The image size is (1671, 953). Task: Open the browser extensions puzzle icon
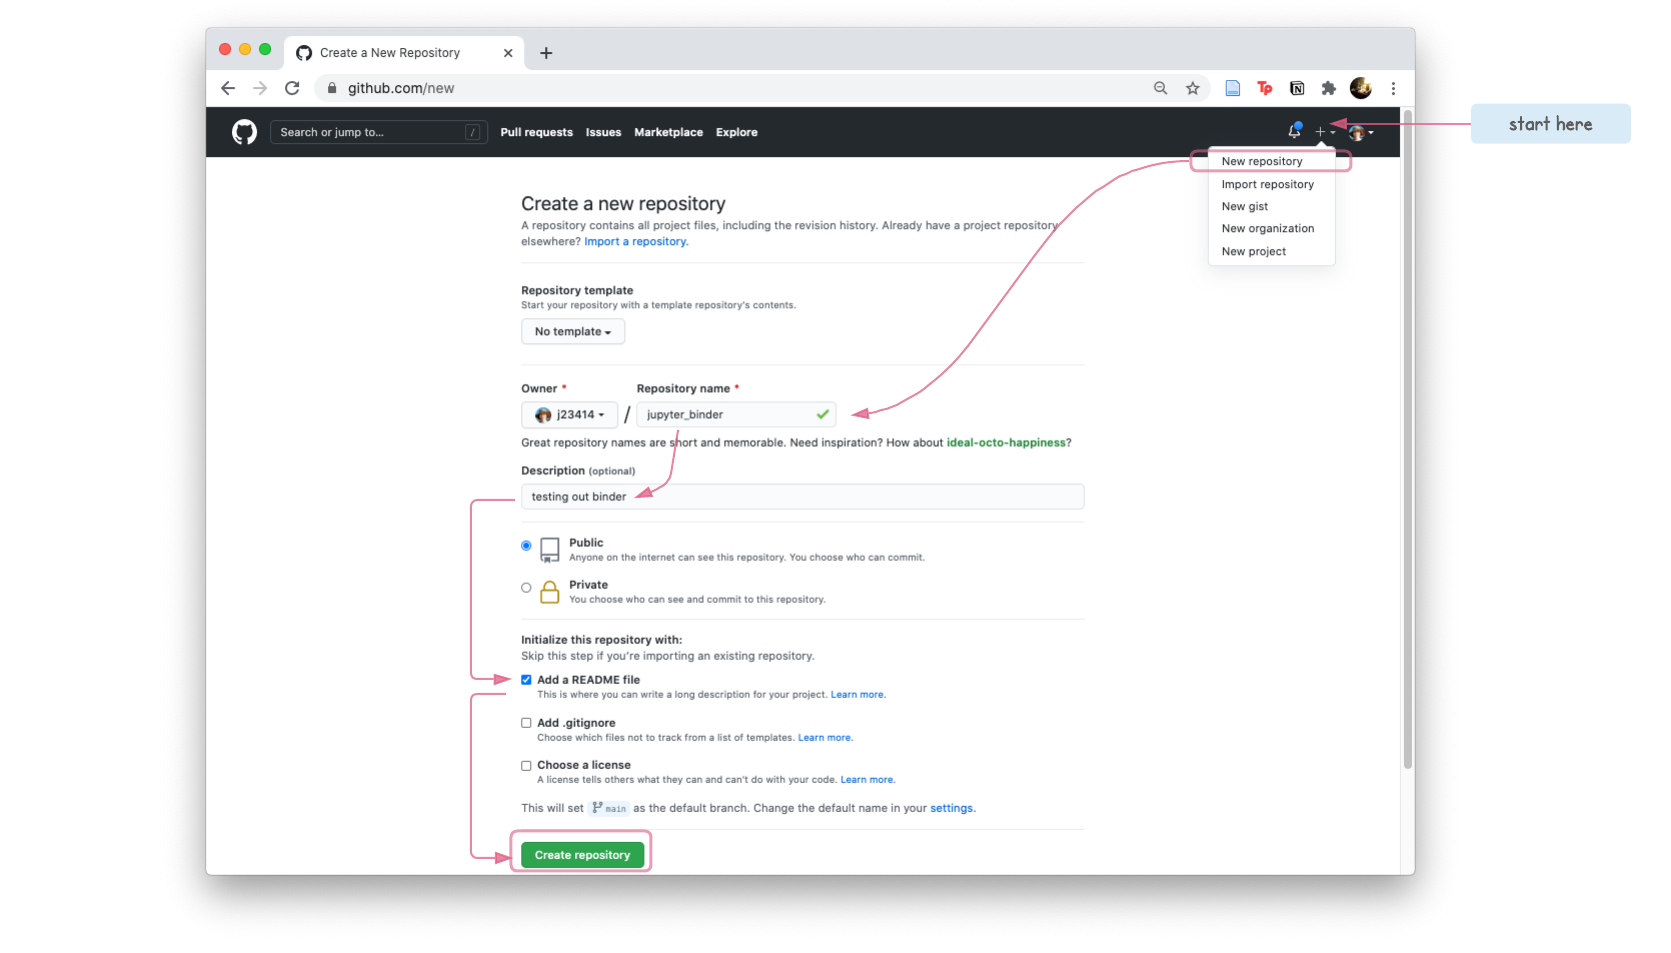click(x=1328, y=88)
